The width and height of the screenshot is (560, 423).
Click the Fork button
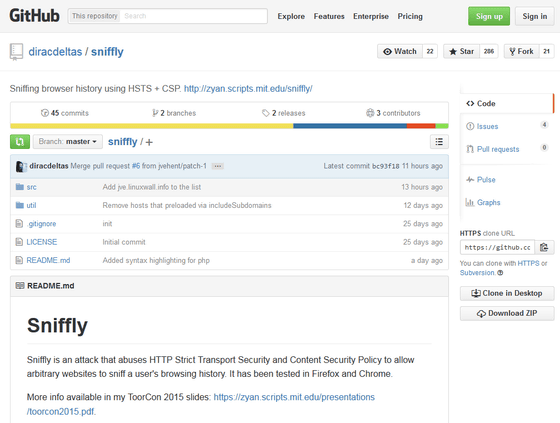coord(521,51)
